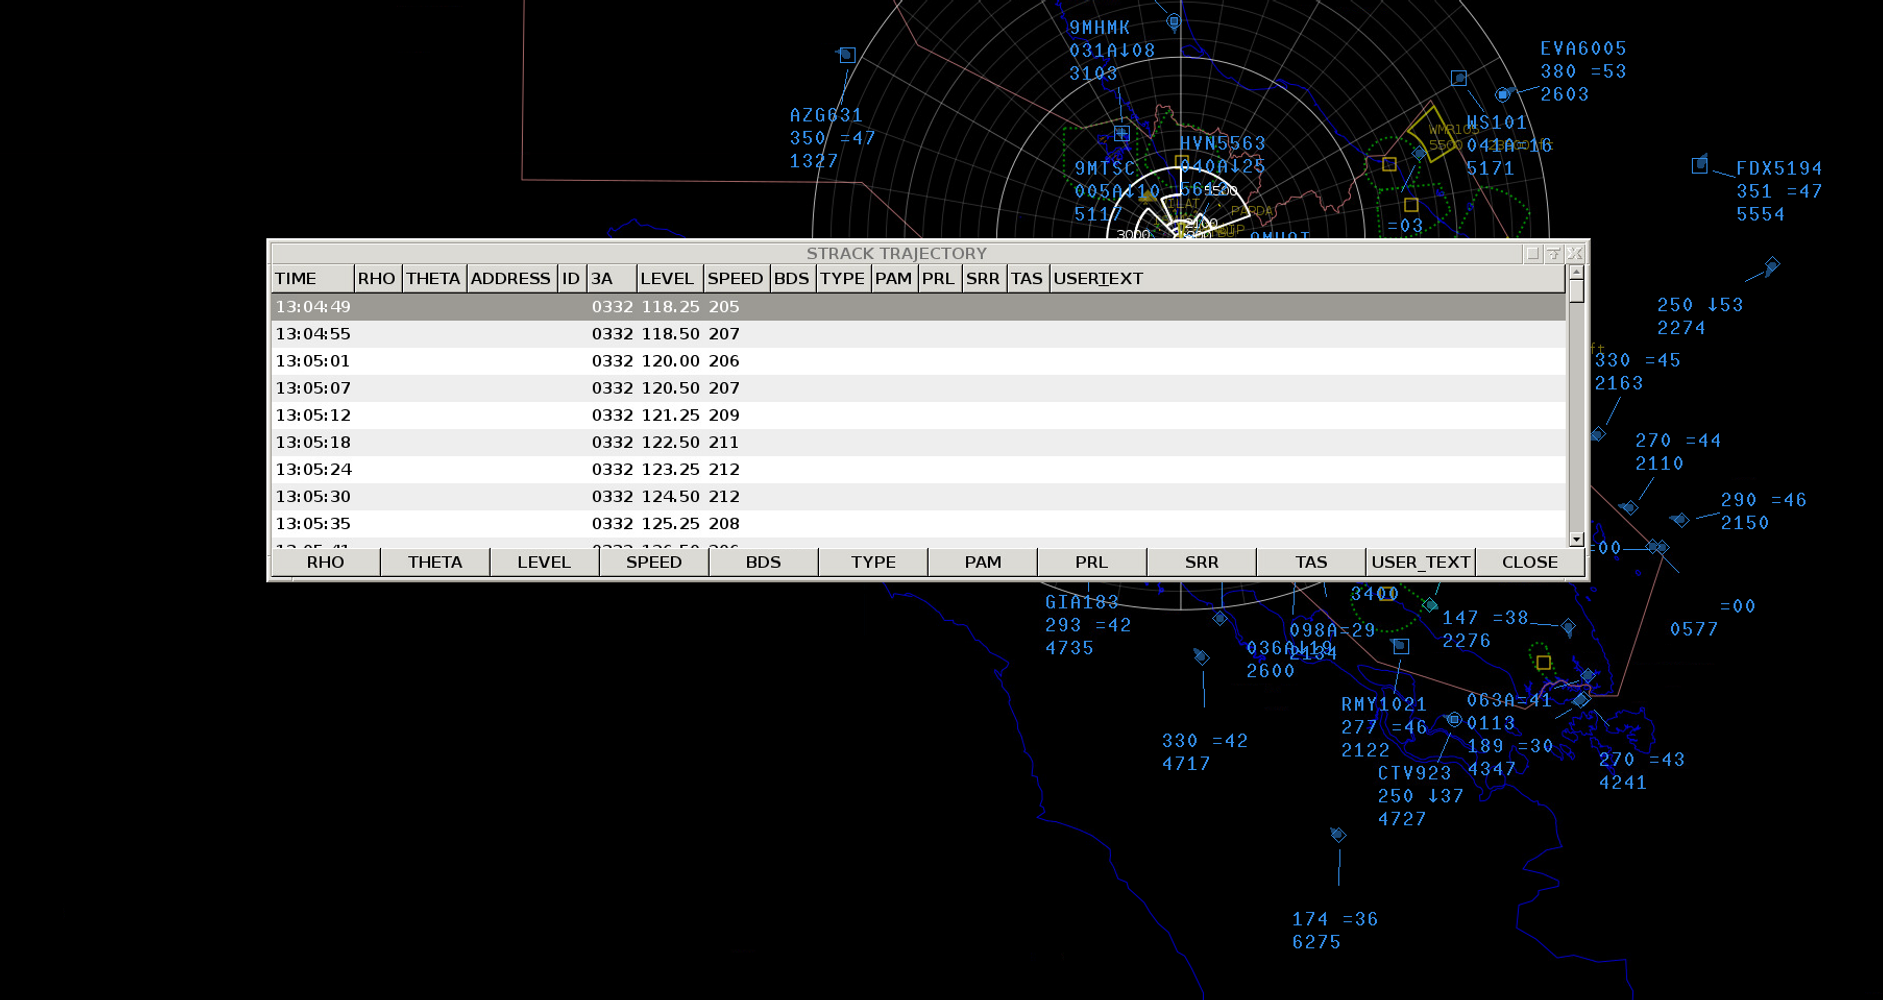Sort by the TIME column header

[x=312, y=279]
